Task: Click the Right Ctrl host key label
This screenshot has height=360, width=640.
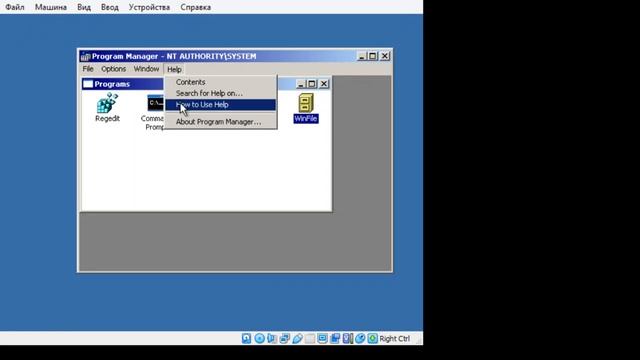Action: pyautogui.click(x=394, y=339)
